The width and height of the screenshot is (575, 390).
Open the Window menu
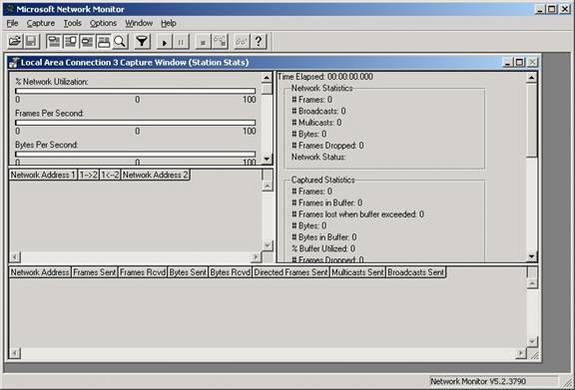tap(139, 23)
